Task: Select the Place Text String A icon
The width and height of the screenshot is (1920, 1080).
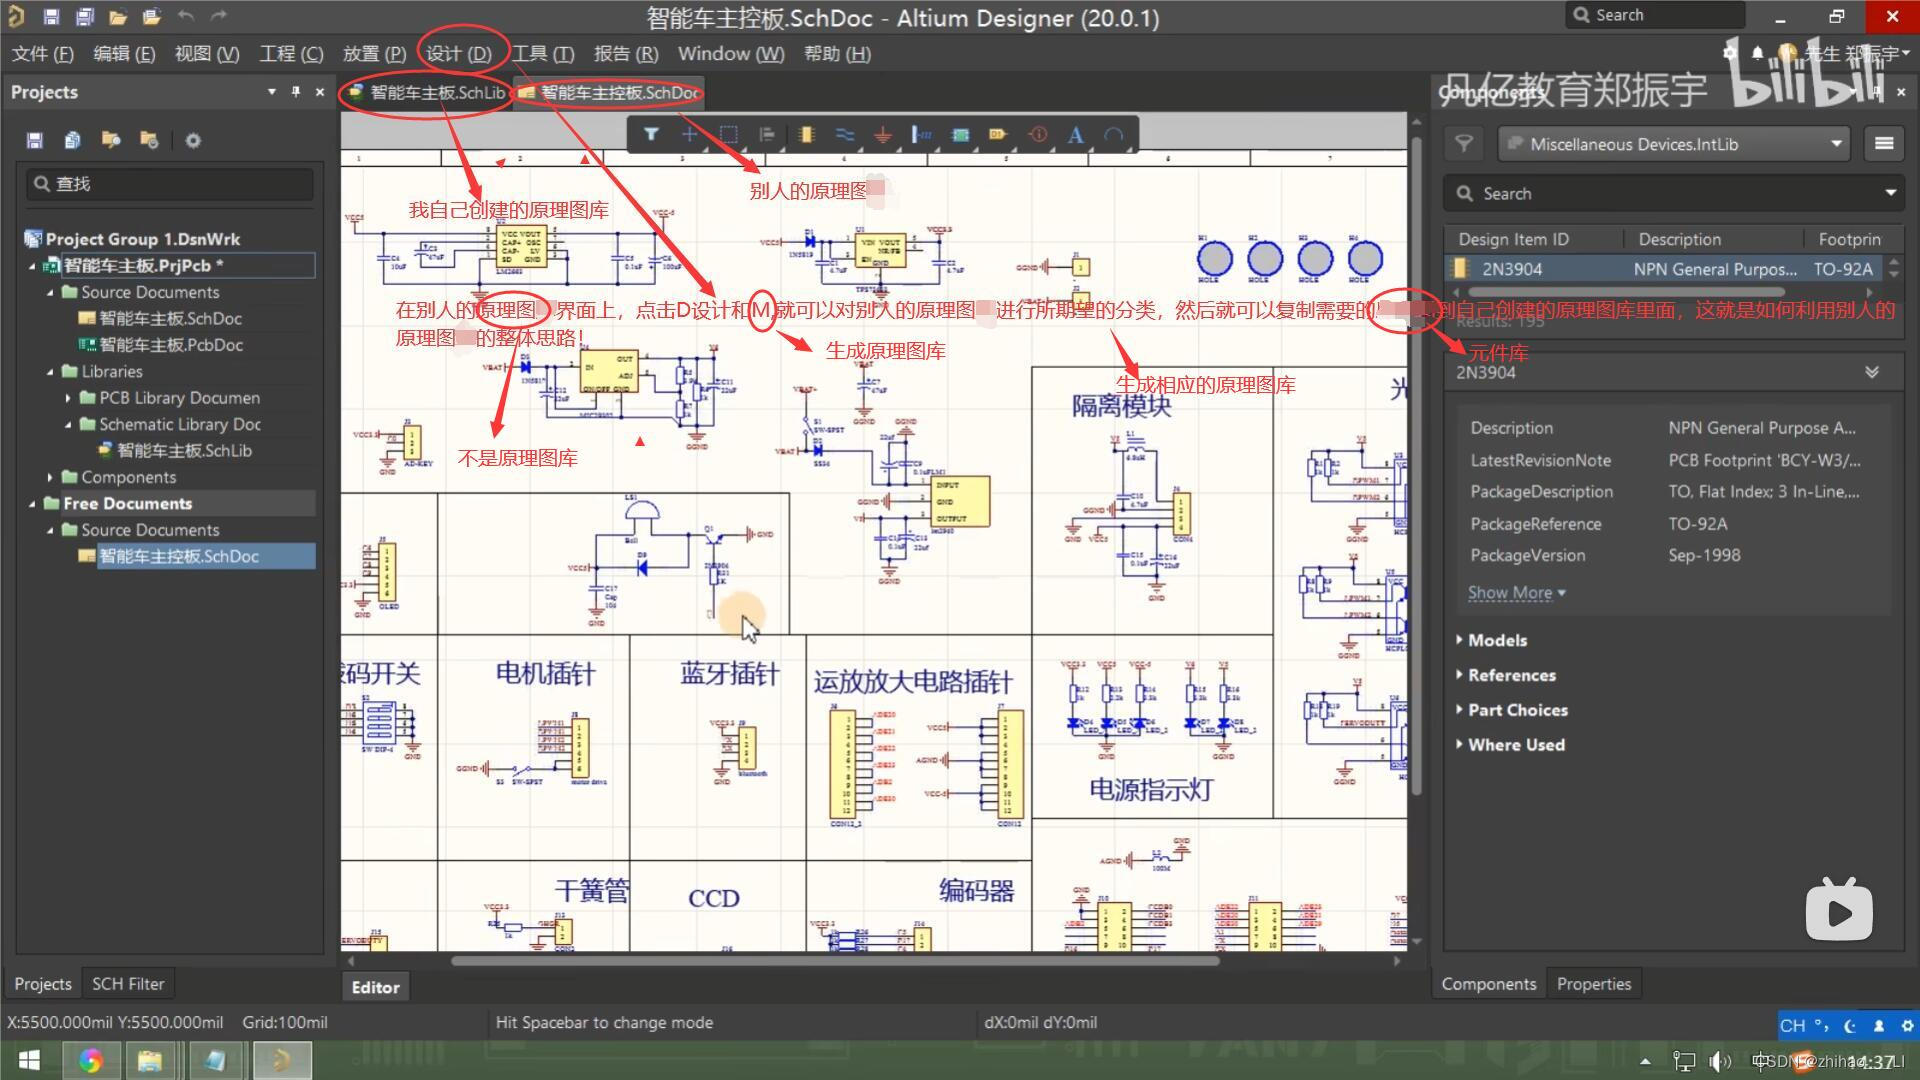Action: click(1075, 134)
